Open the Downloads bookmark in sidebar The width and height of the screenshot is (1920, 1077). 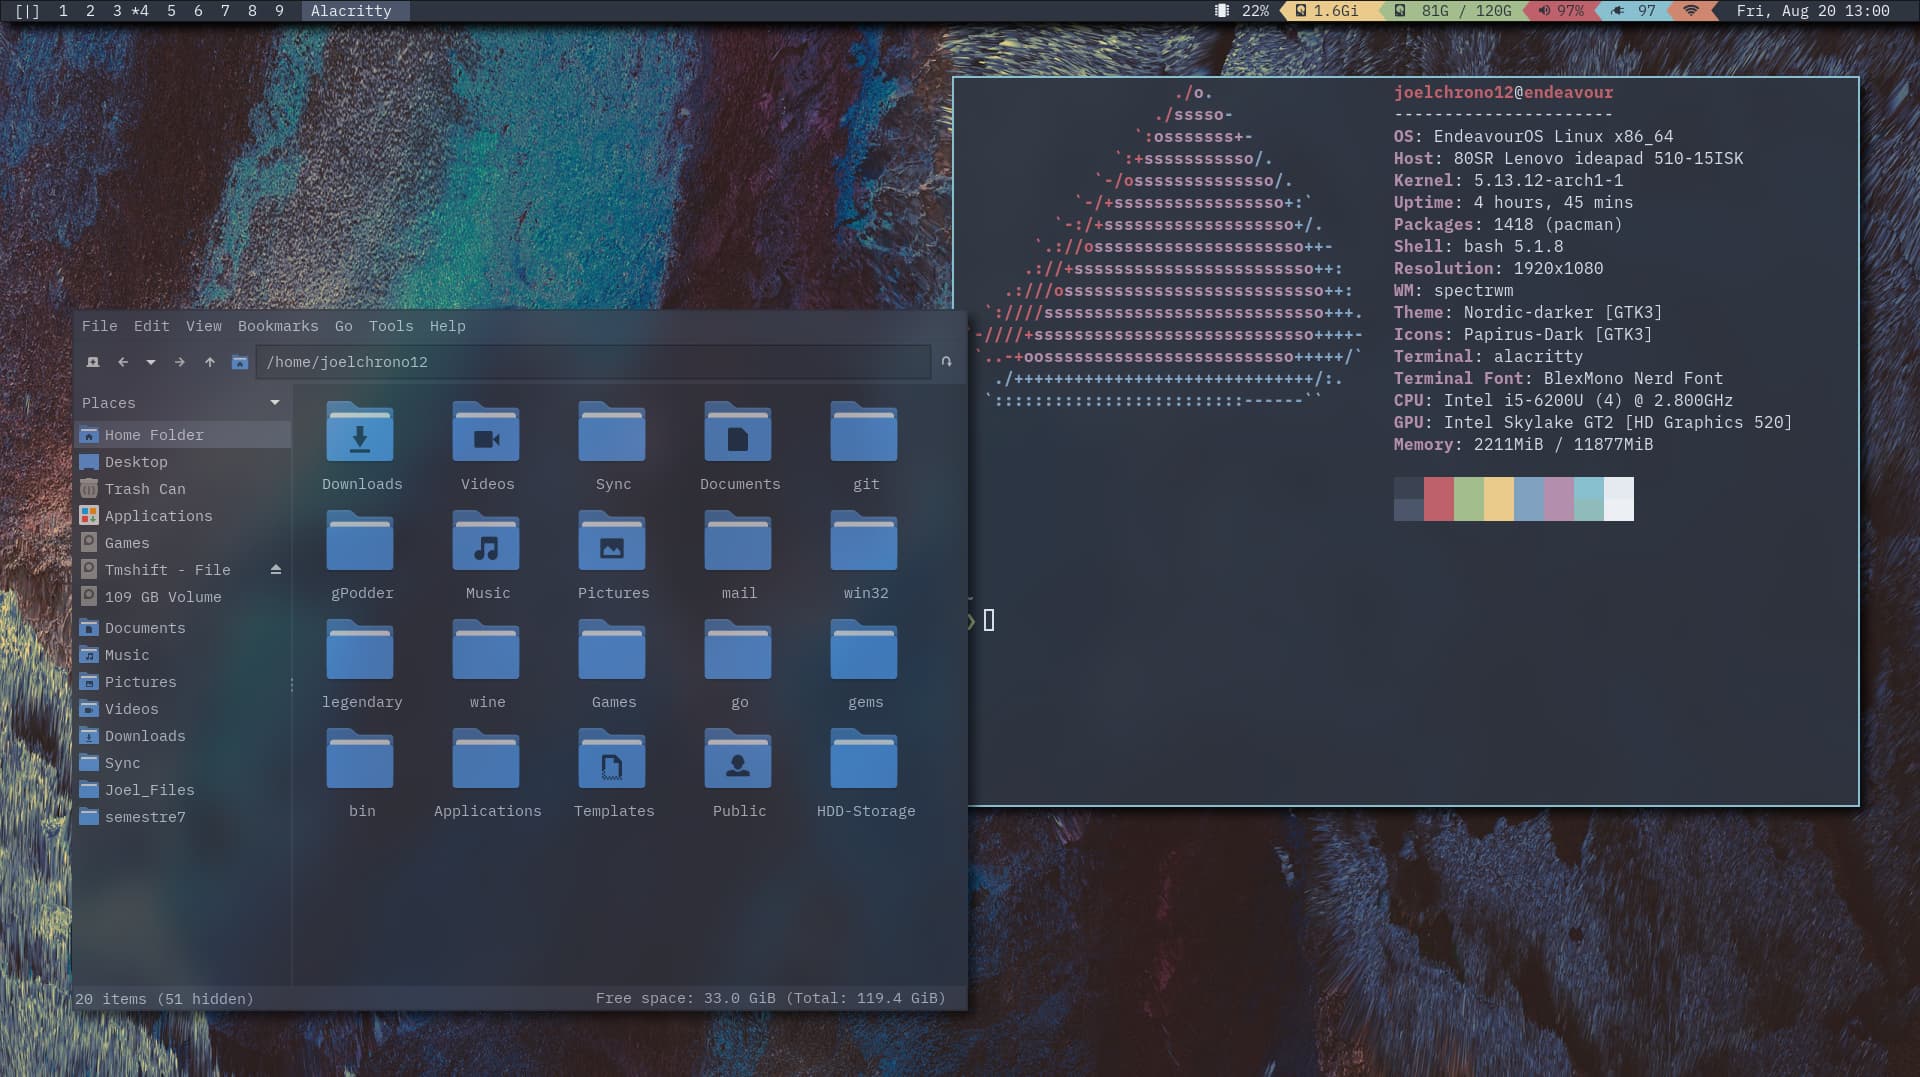point(183,736)
